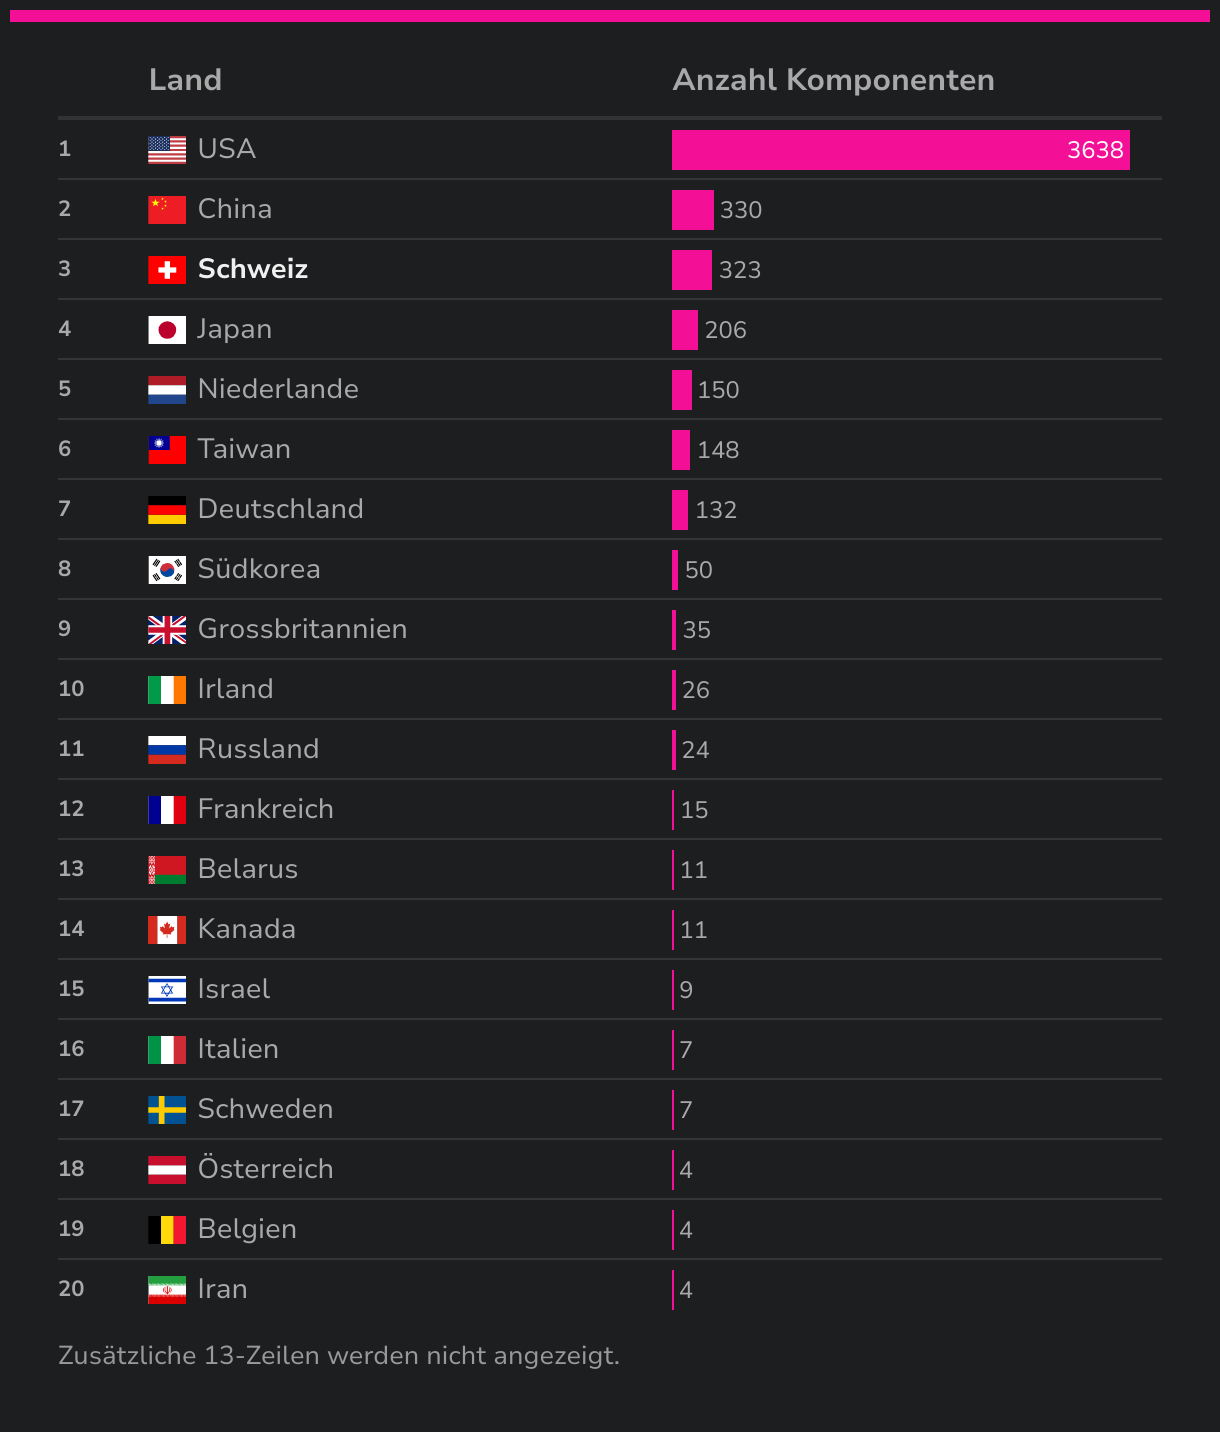1220x1432 pixels.
Task: Click the South Korea flag icon
Action: 167,570
